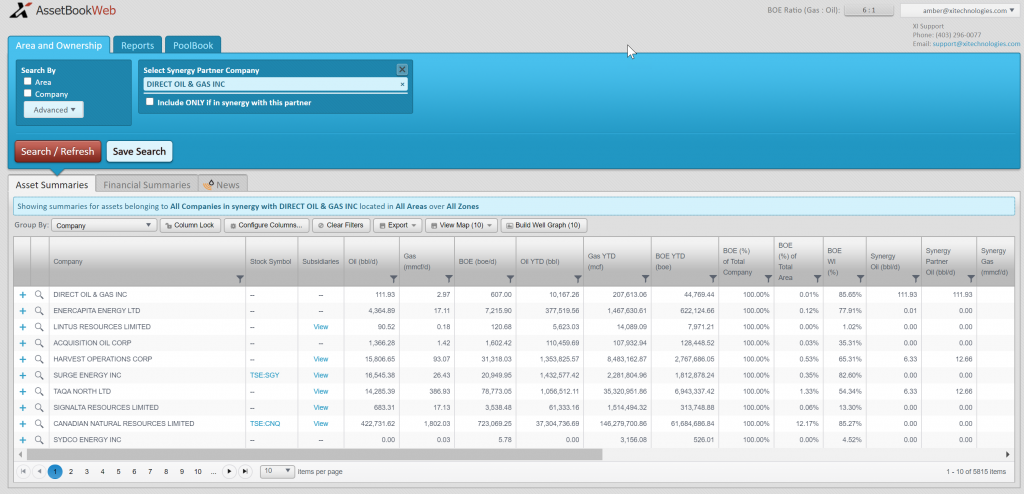Image resolution: width=1024 pixels, height=494 pixels.
Task: Open magnifier for SYDCO ENERGY INC
Action: (39, 440)
